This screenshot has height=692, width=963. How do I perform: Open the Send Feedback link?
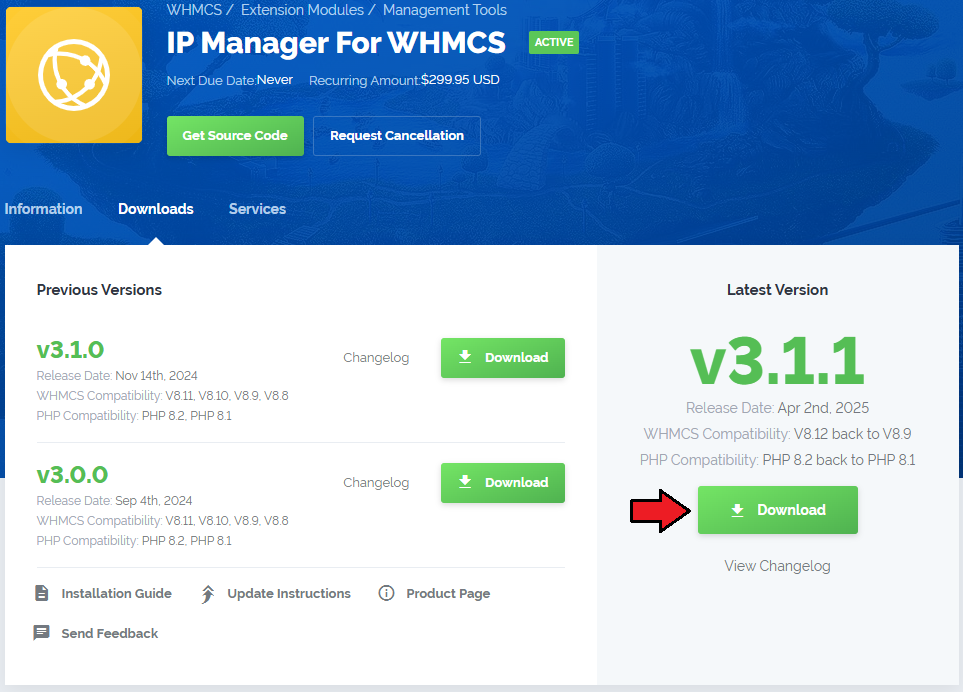pyautogui.click(x=110, y=633)
